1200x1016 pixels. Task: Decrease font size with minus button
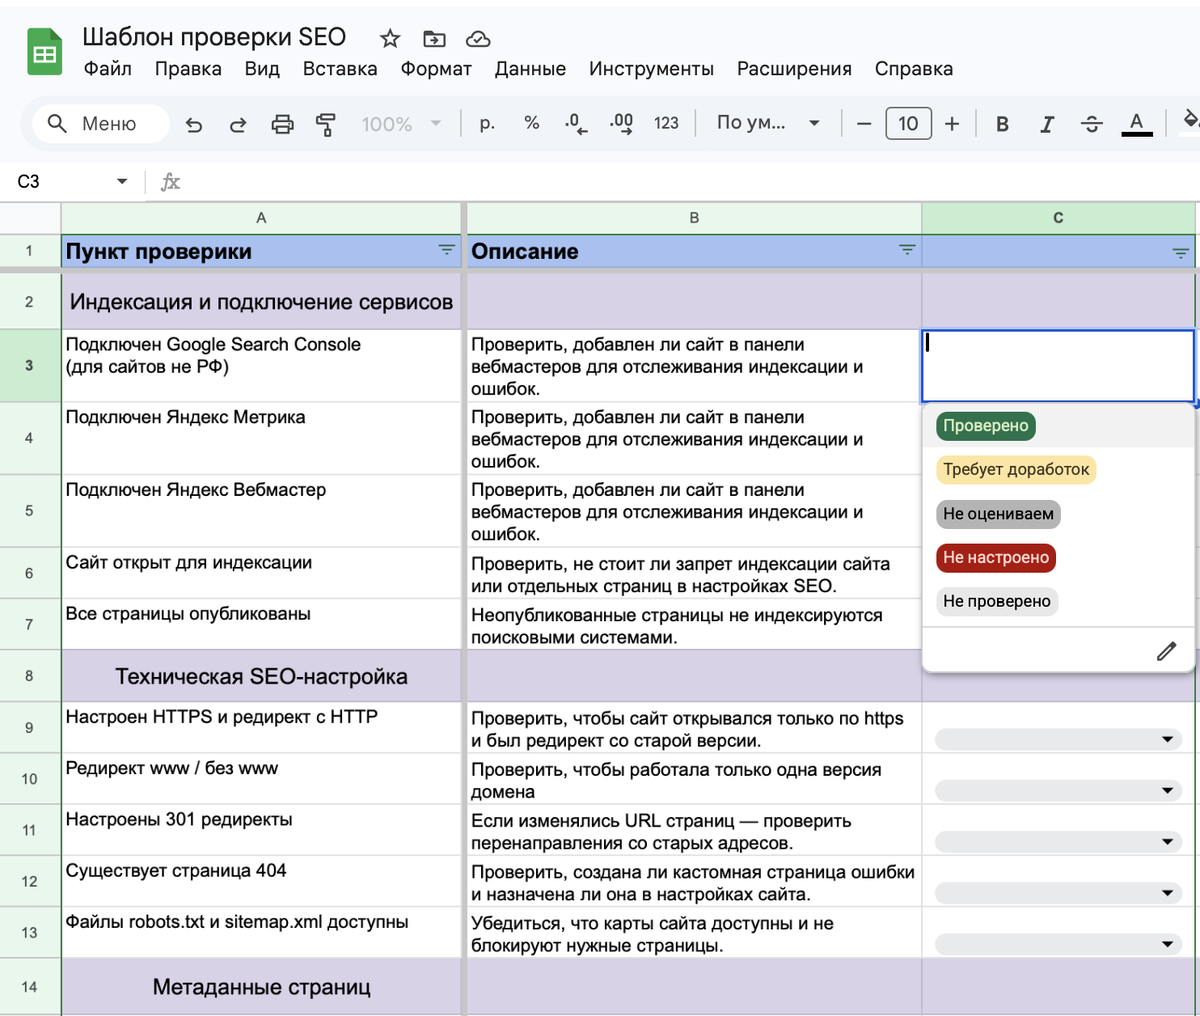864,123
